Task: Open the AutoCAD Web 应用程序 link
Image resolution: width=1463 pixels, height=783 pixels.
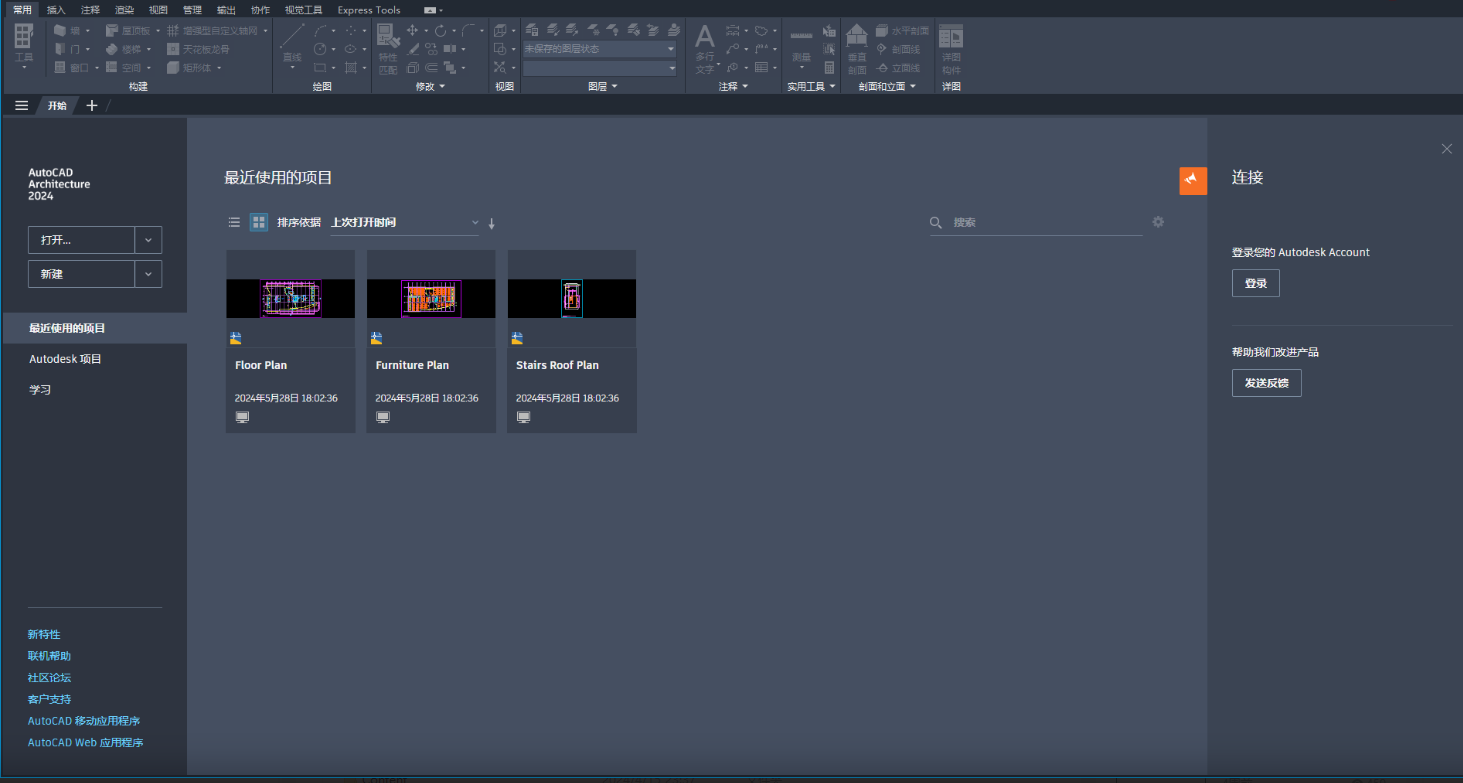Action: pos(86,743)
